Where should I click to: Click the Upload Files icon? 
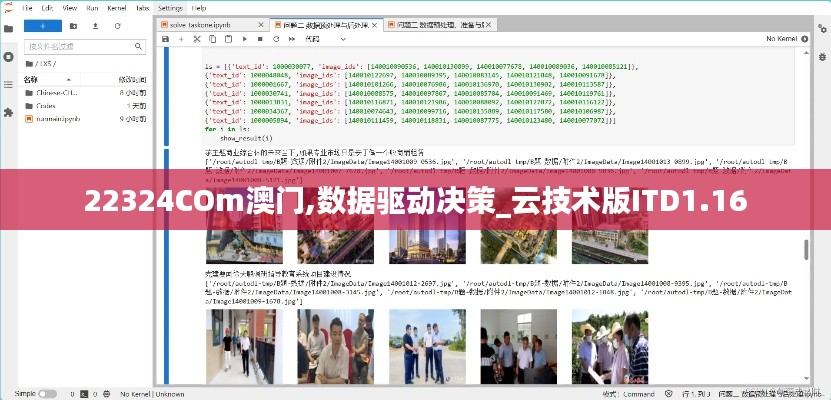pos(95,26)
